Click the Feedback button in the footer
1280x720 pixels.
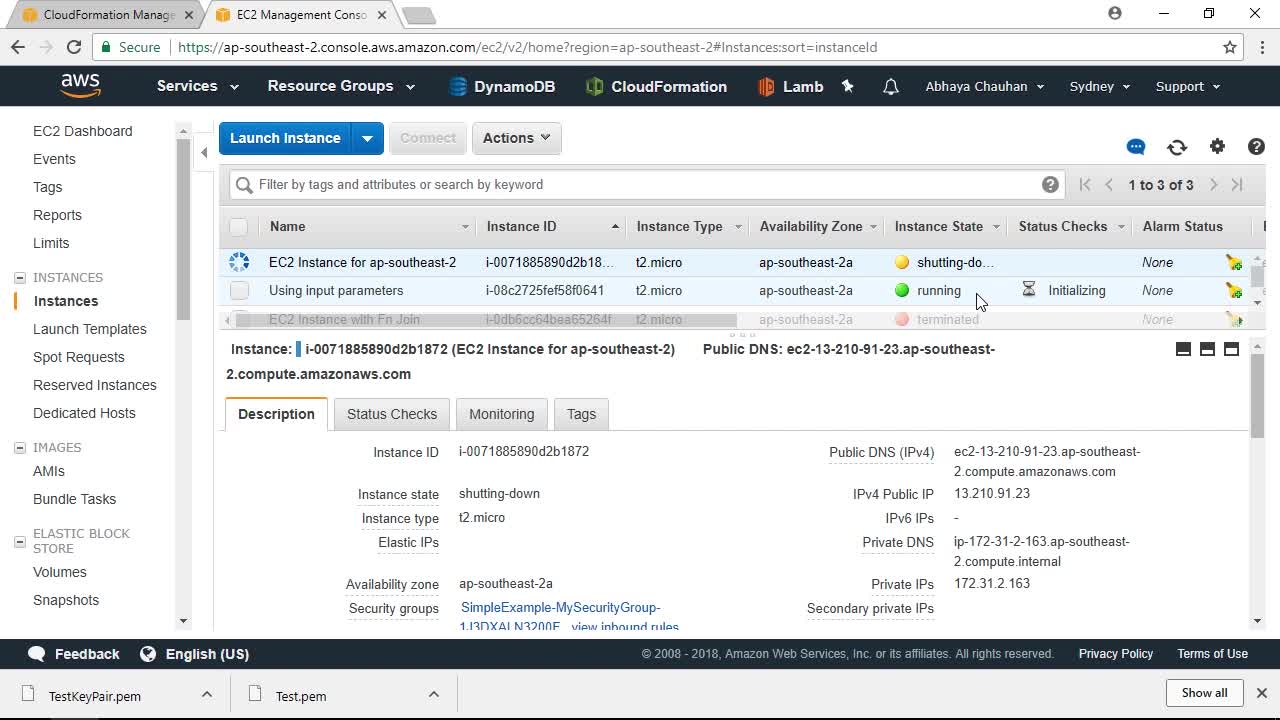tap(74, 654)
